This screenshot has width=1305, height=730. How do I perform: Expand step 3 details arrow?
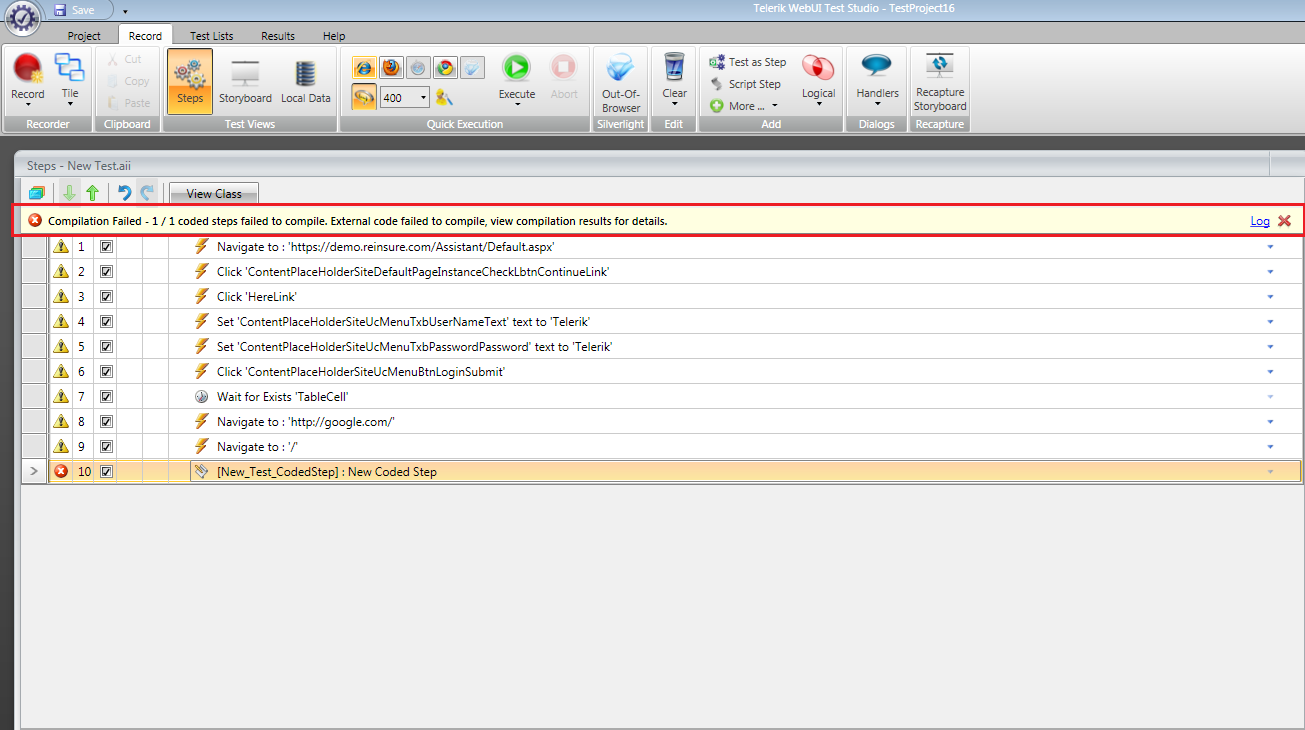click(x=1270, y=296)
